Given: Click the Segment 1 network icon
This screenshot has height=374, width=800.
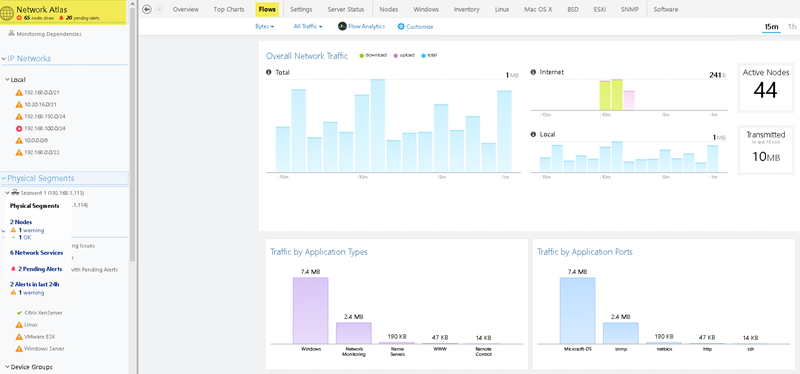Looking at the screenshot, I should coord(15,193).
